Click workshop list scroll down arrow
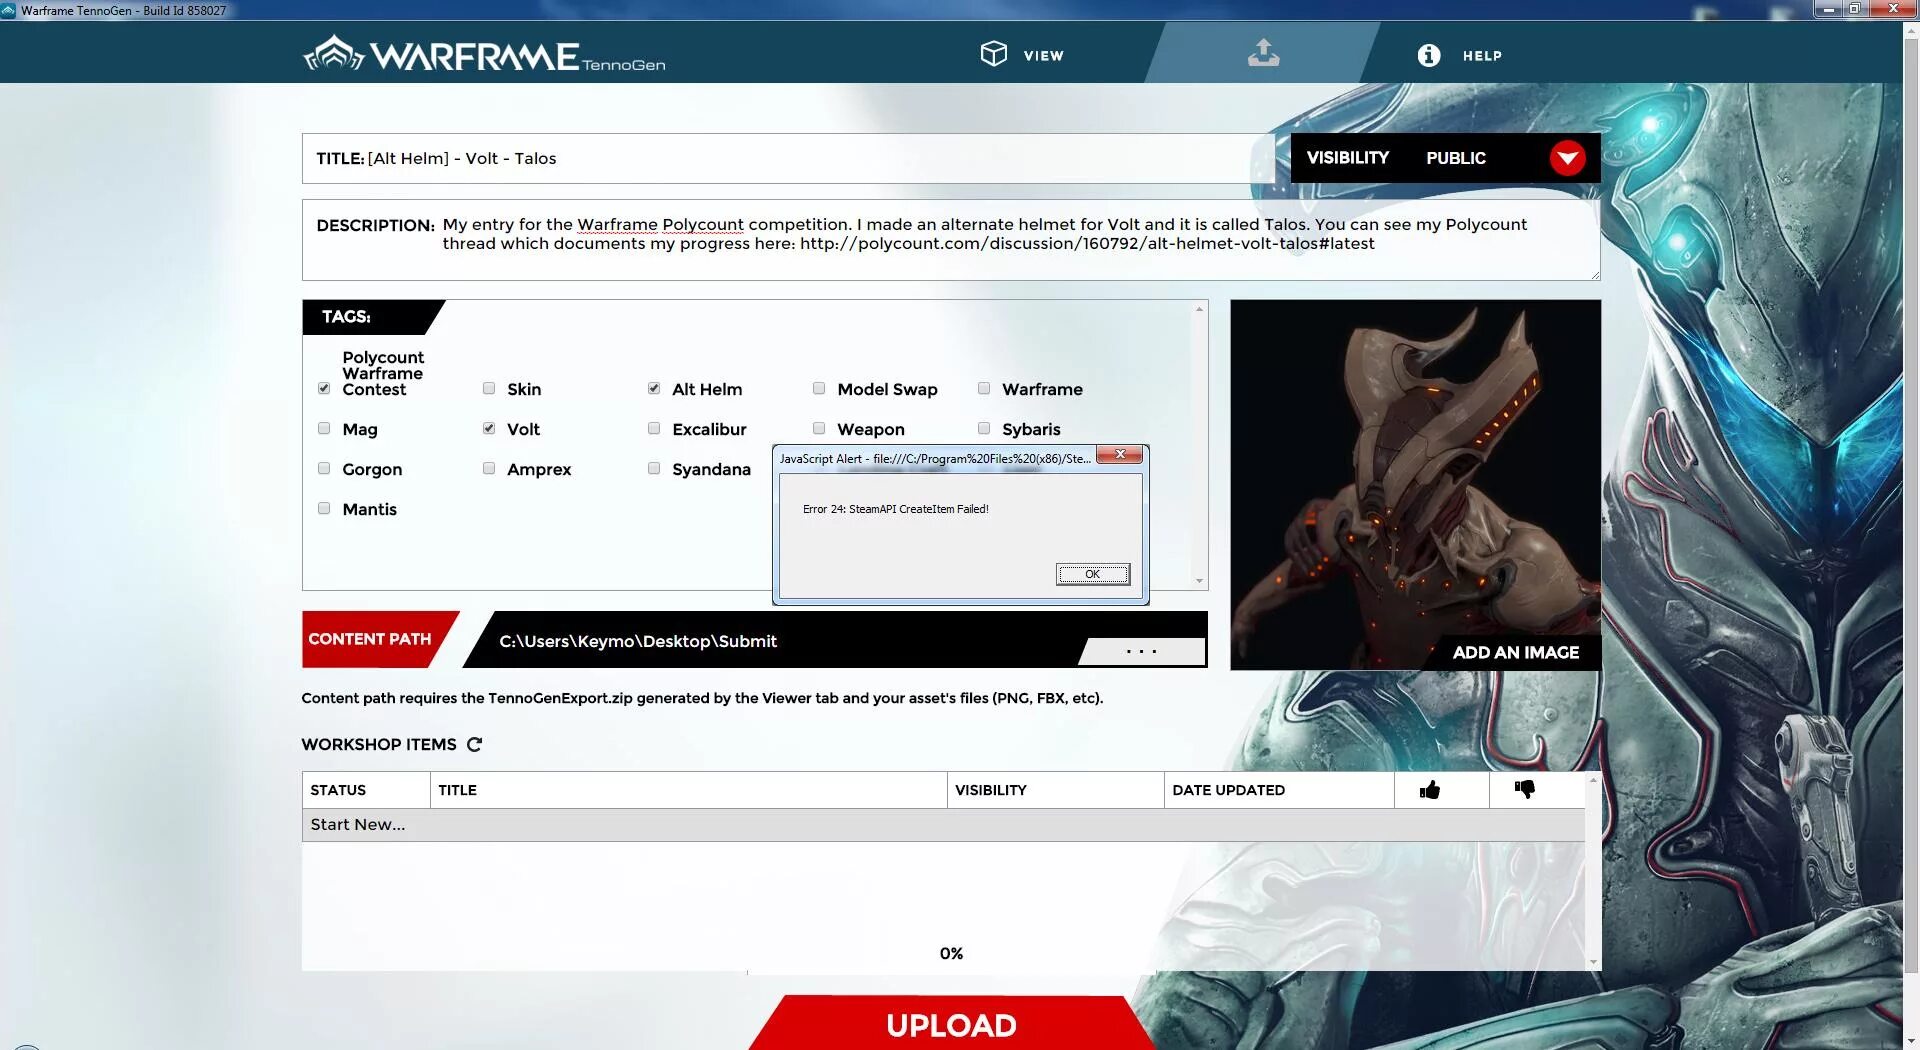This screenshot has height=1050, width=1920. (x=1593, y=962)
